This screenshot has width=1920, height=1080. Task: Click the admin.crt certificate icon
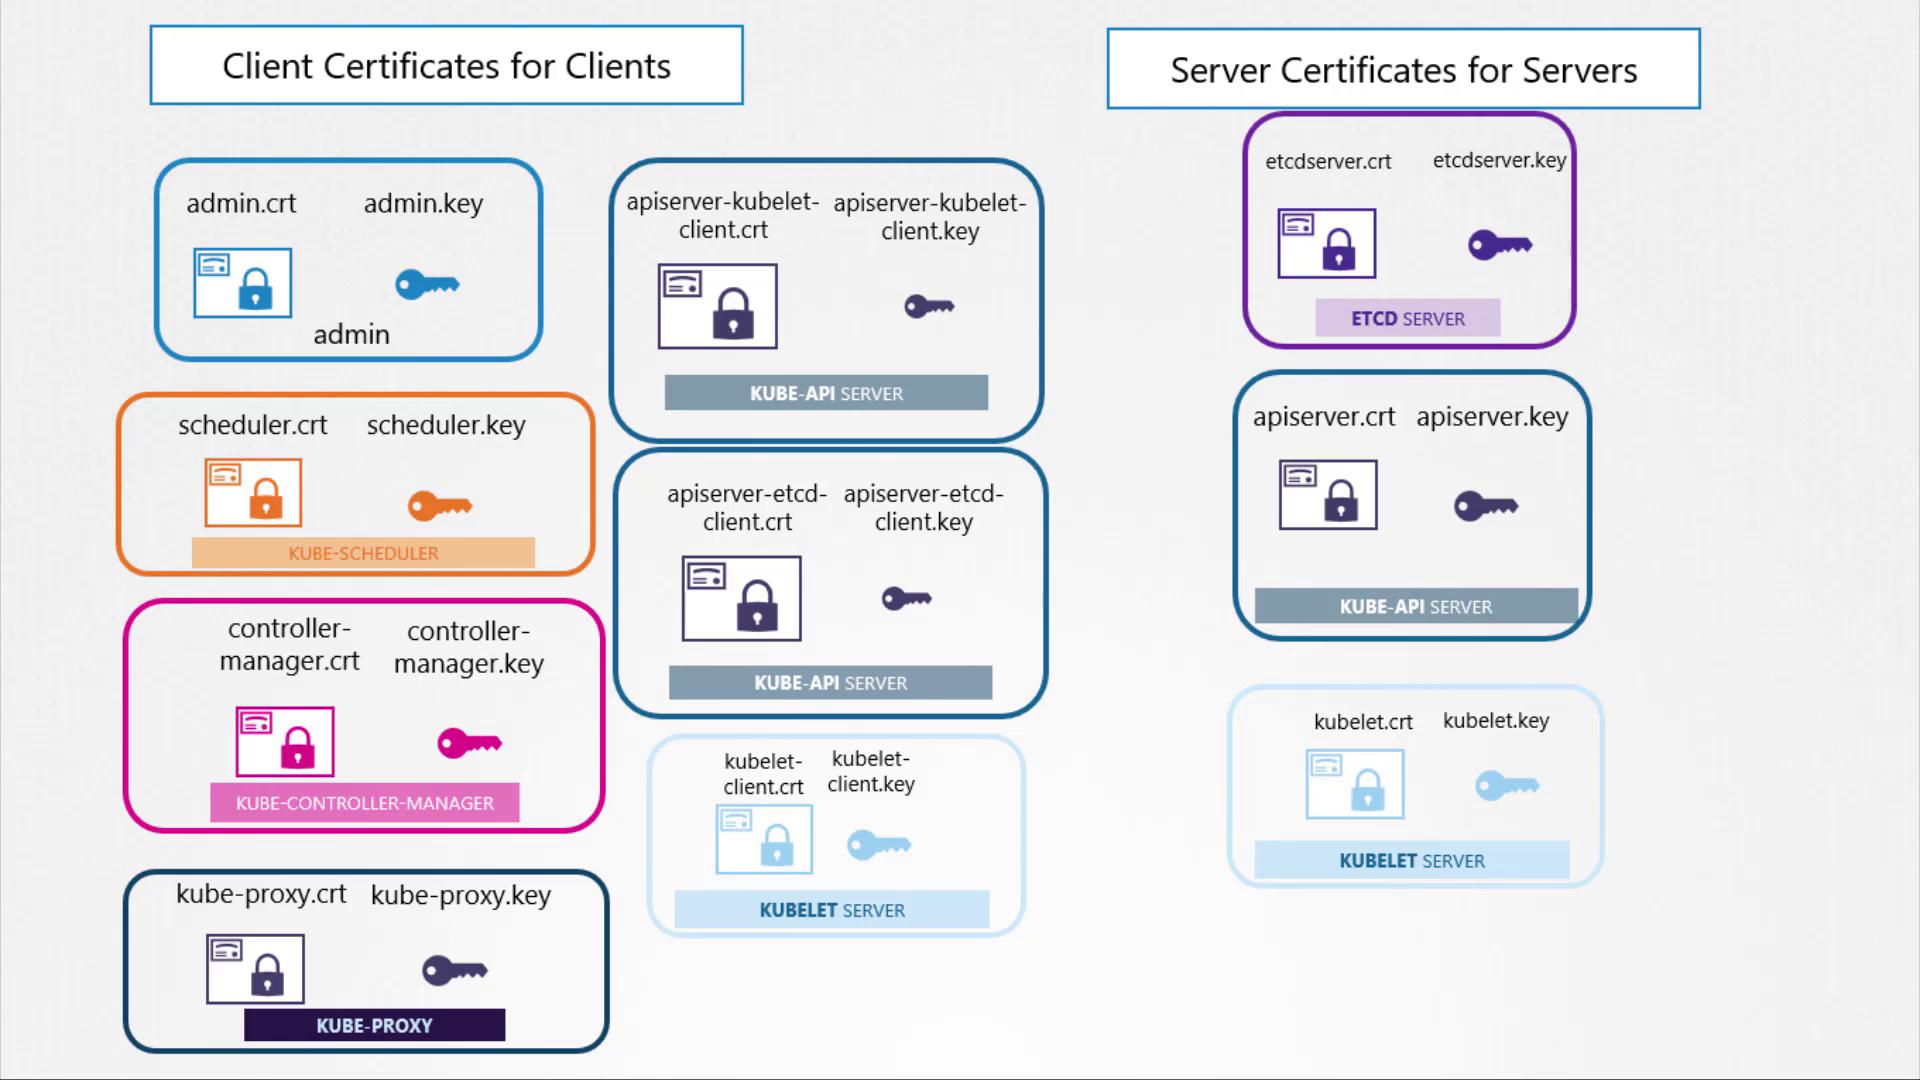pyautogui.click(x=243, y=283)
